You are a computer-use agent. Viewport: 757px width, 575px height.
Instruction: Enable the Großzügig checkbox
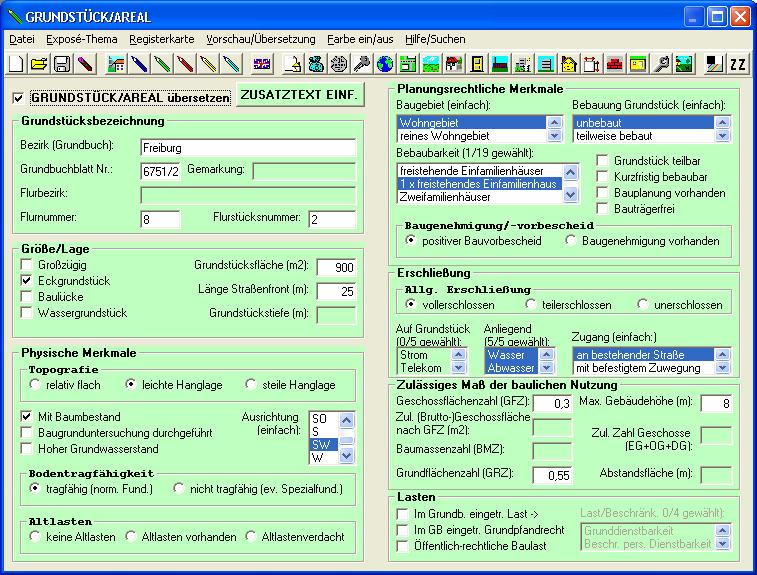pos(28,265)
